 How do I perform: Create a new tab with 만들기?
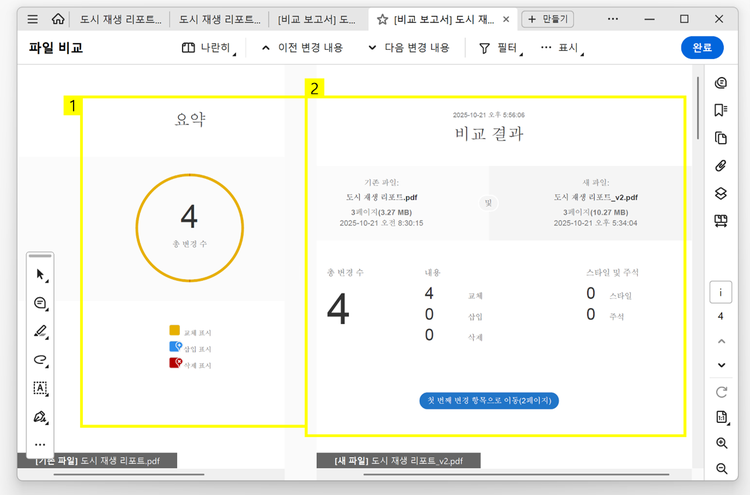(548, 19)
